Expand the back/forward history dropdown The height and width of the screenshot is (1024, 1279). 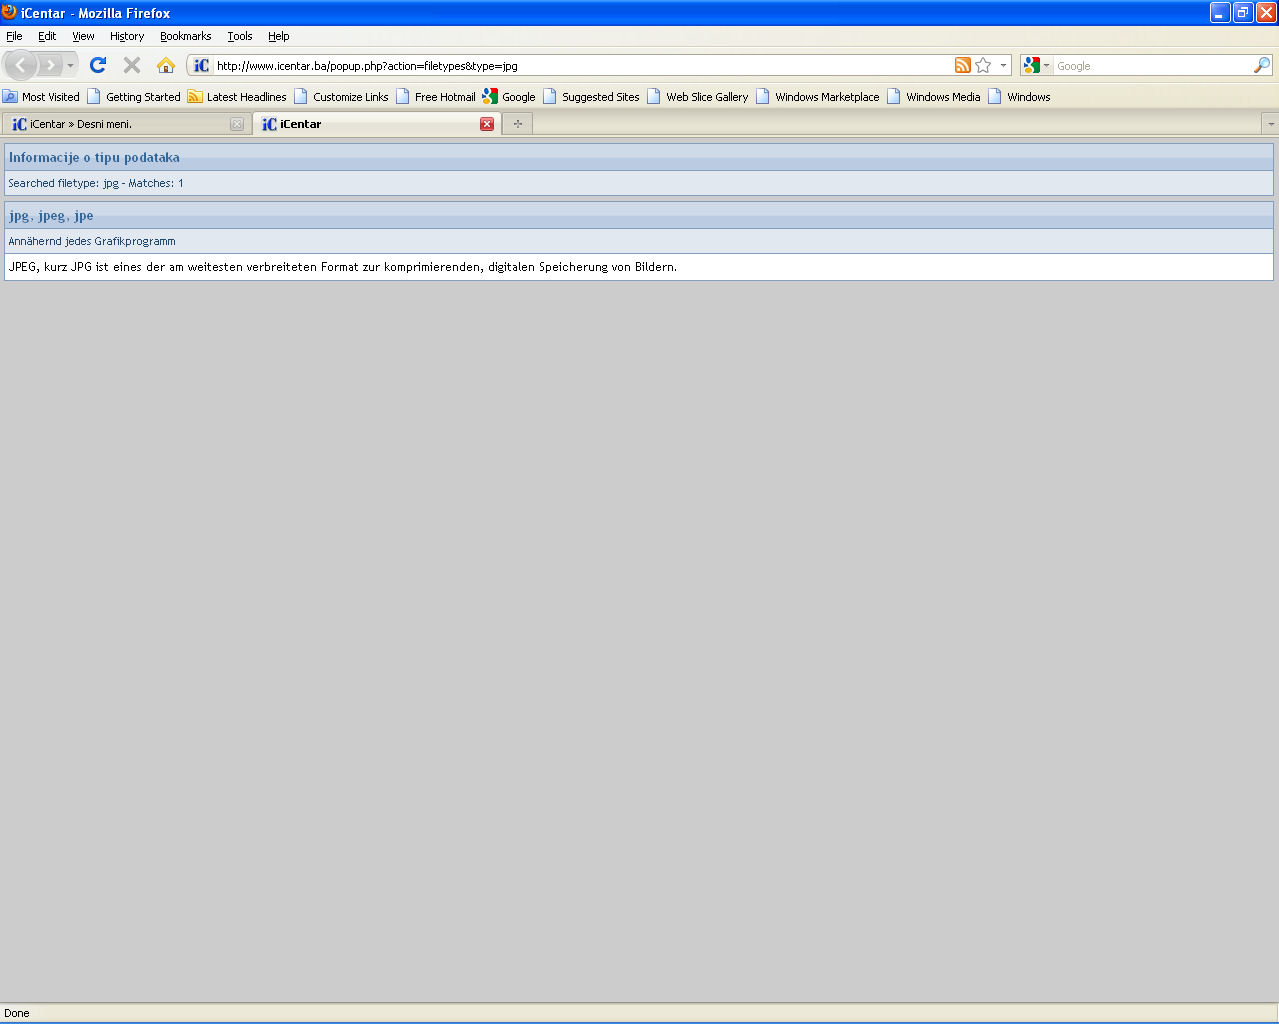coord(70,65)
